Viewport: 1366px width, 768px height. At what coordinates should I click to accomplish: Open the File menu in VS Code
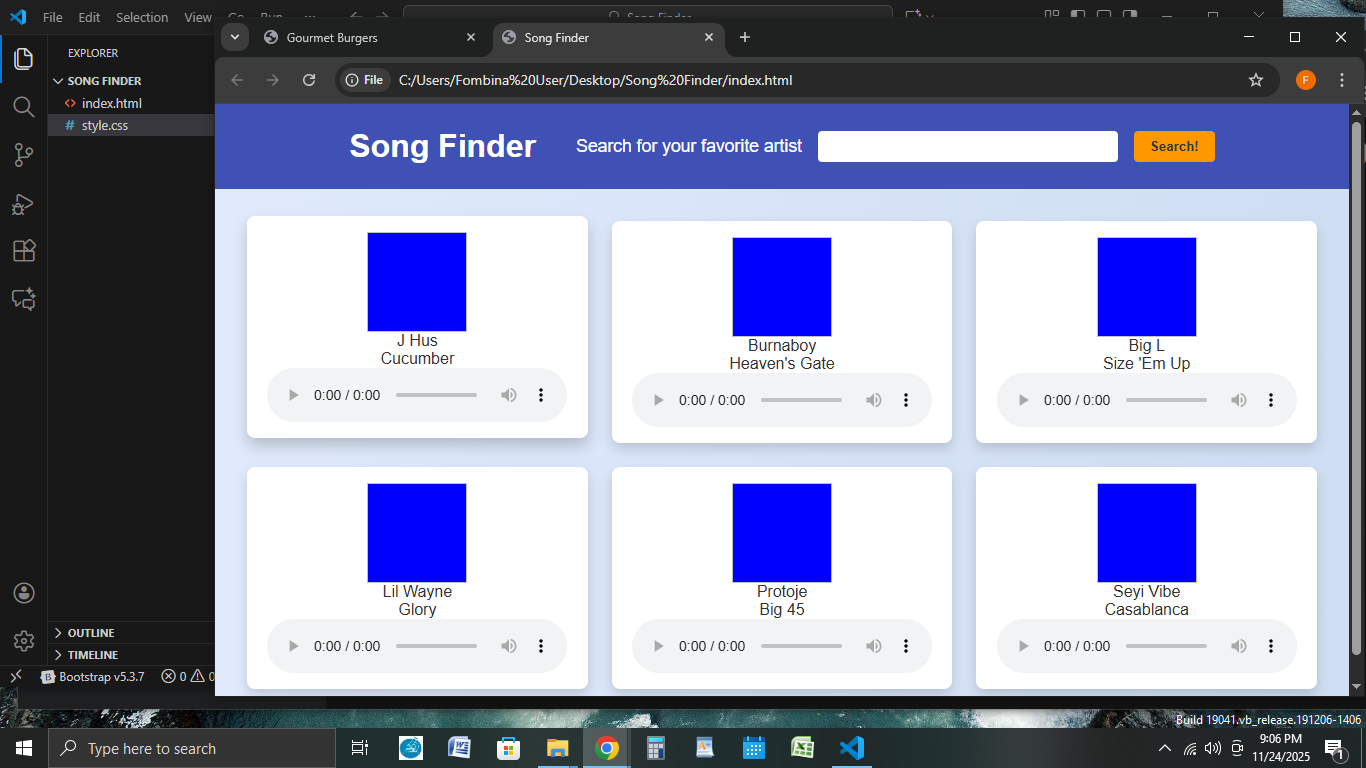52,17
